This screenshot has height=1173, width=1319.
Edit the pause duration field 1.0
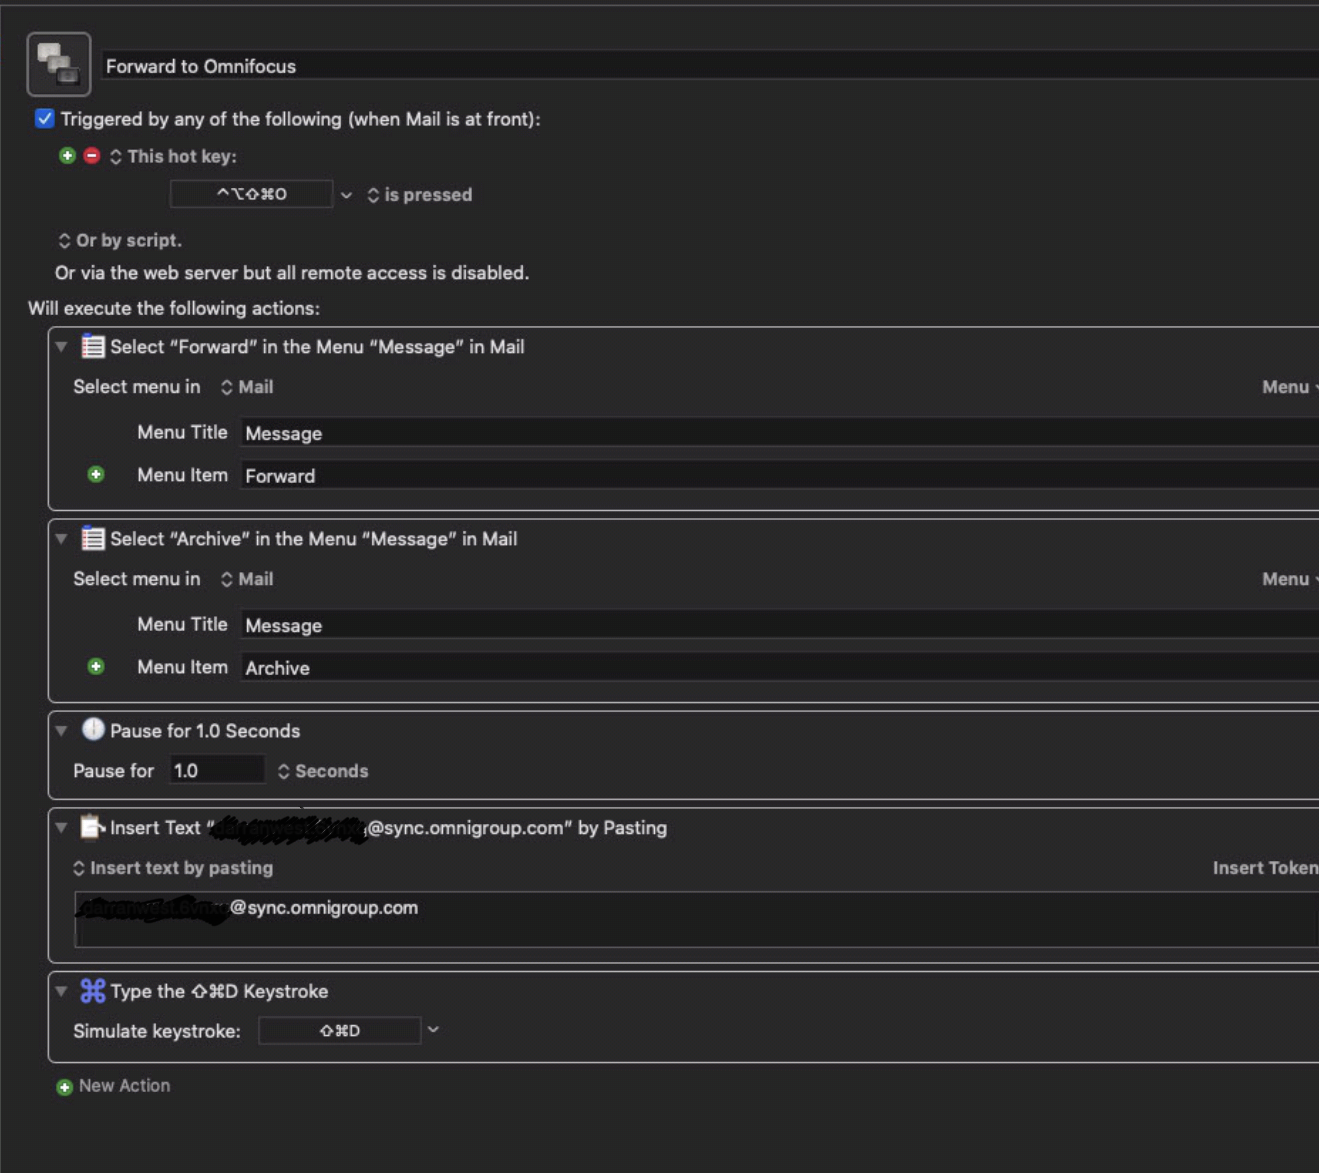point(217,770)
